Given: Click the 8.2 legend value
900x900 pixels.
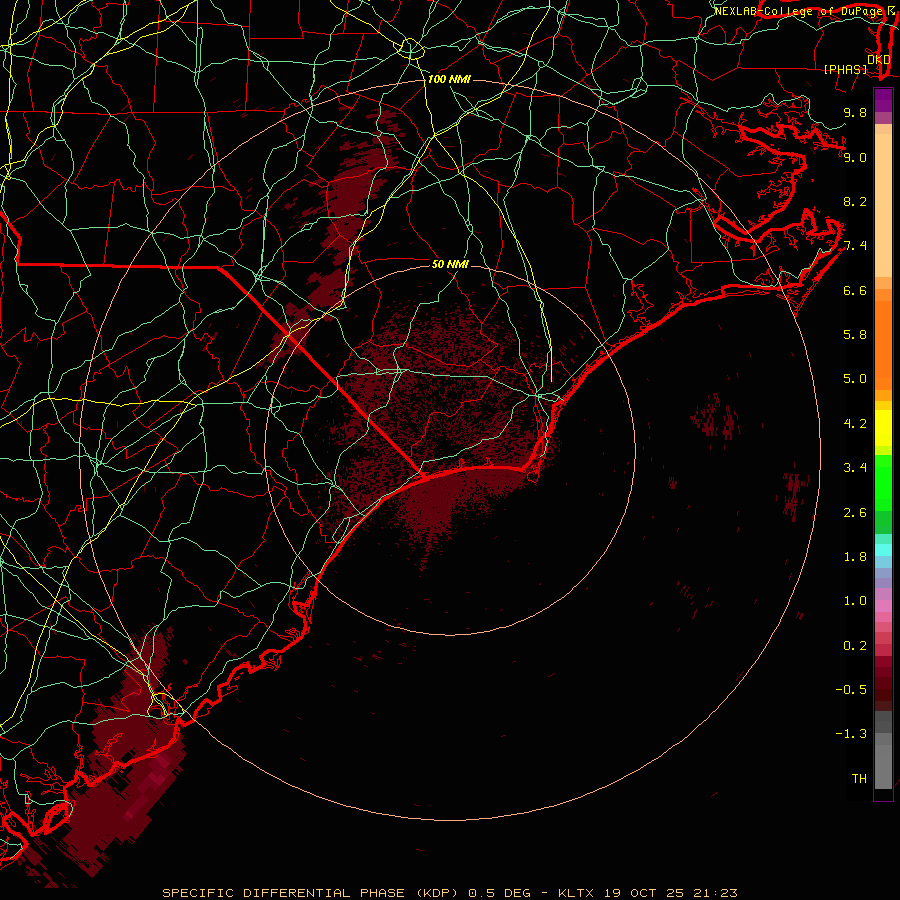Looking at the screenshot, I should 855,201.
